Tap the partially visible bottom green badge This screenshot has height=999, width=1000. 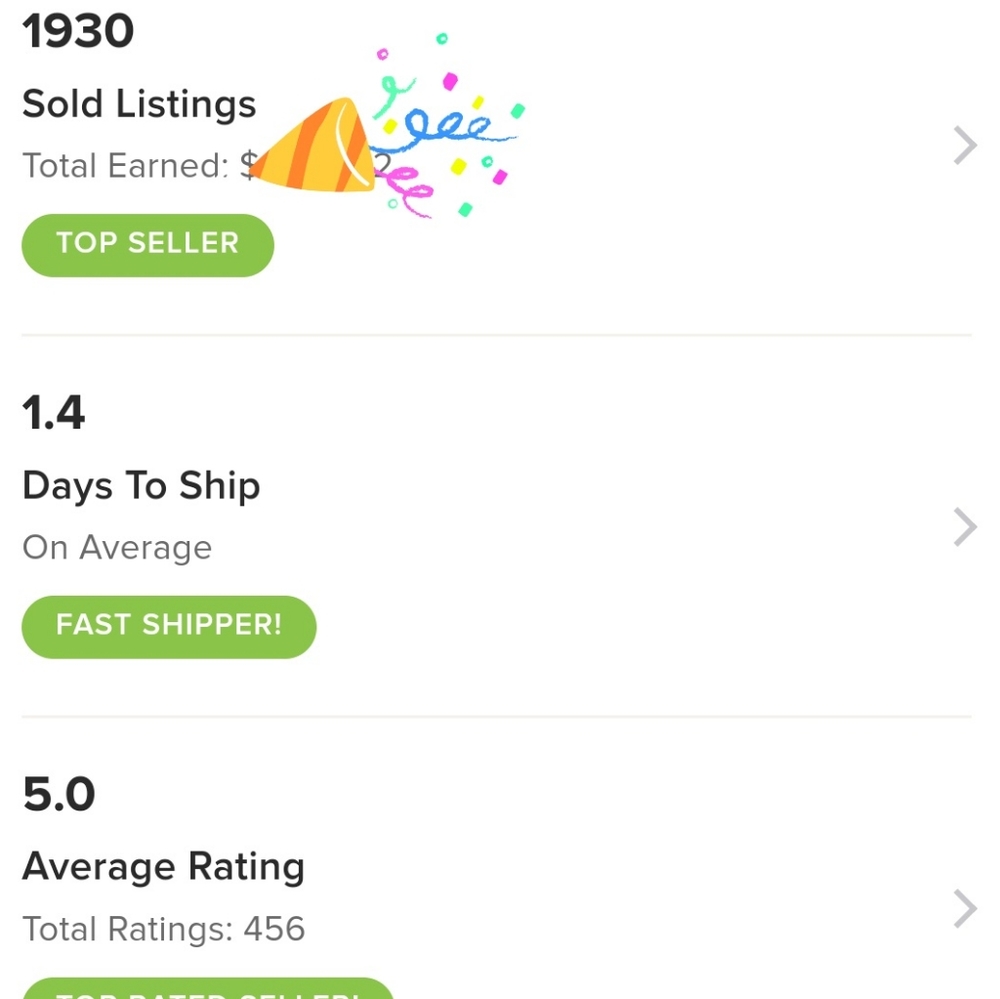coord(208,989)
